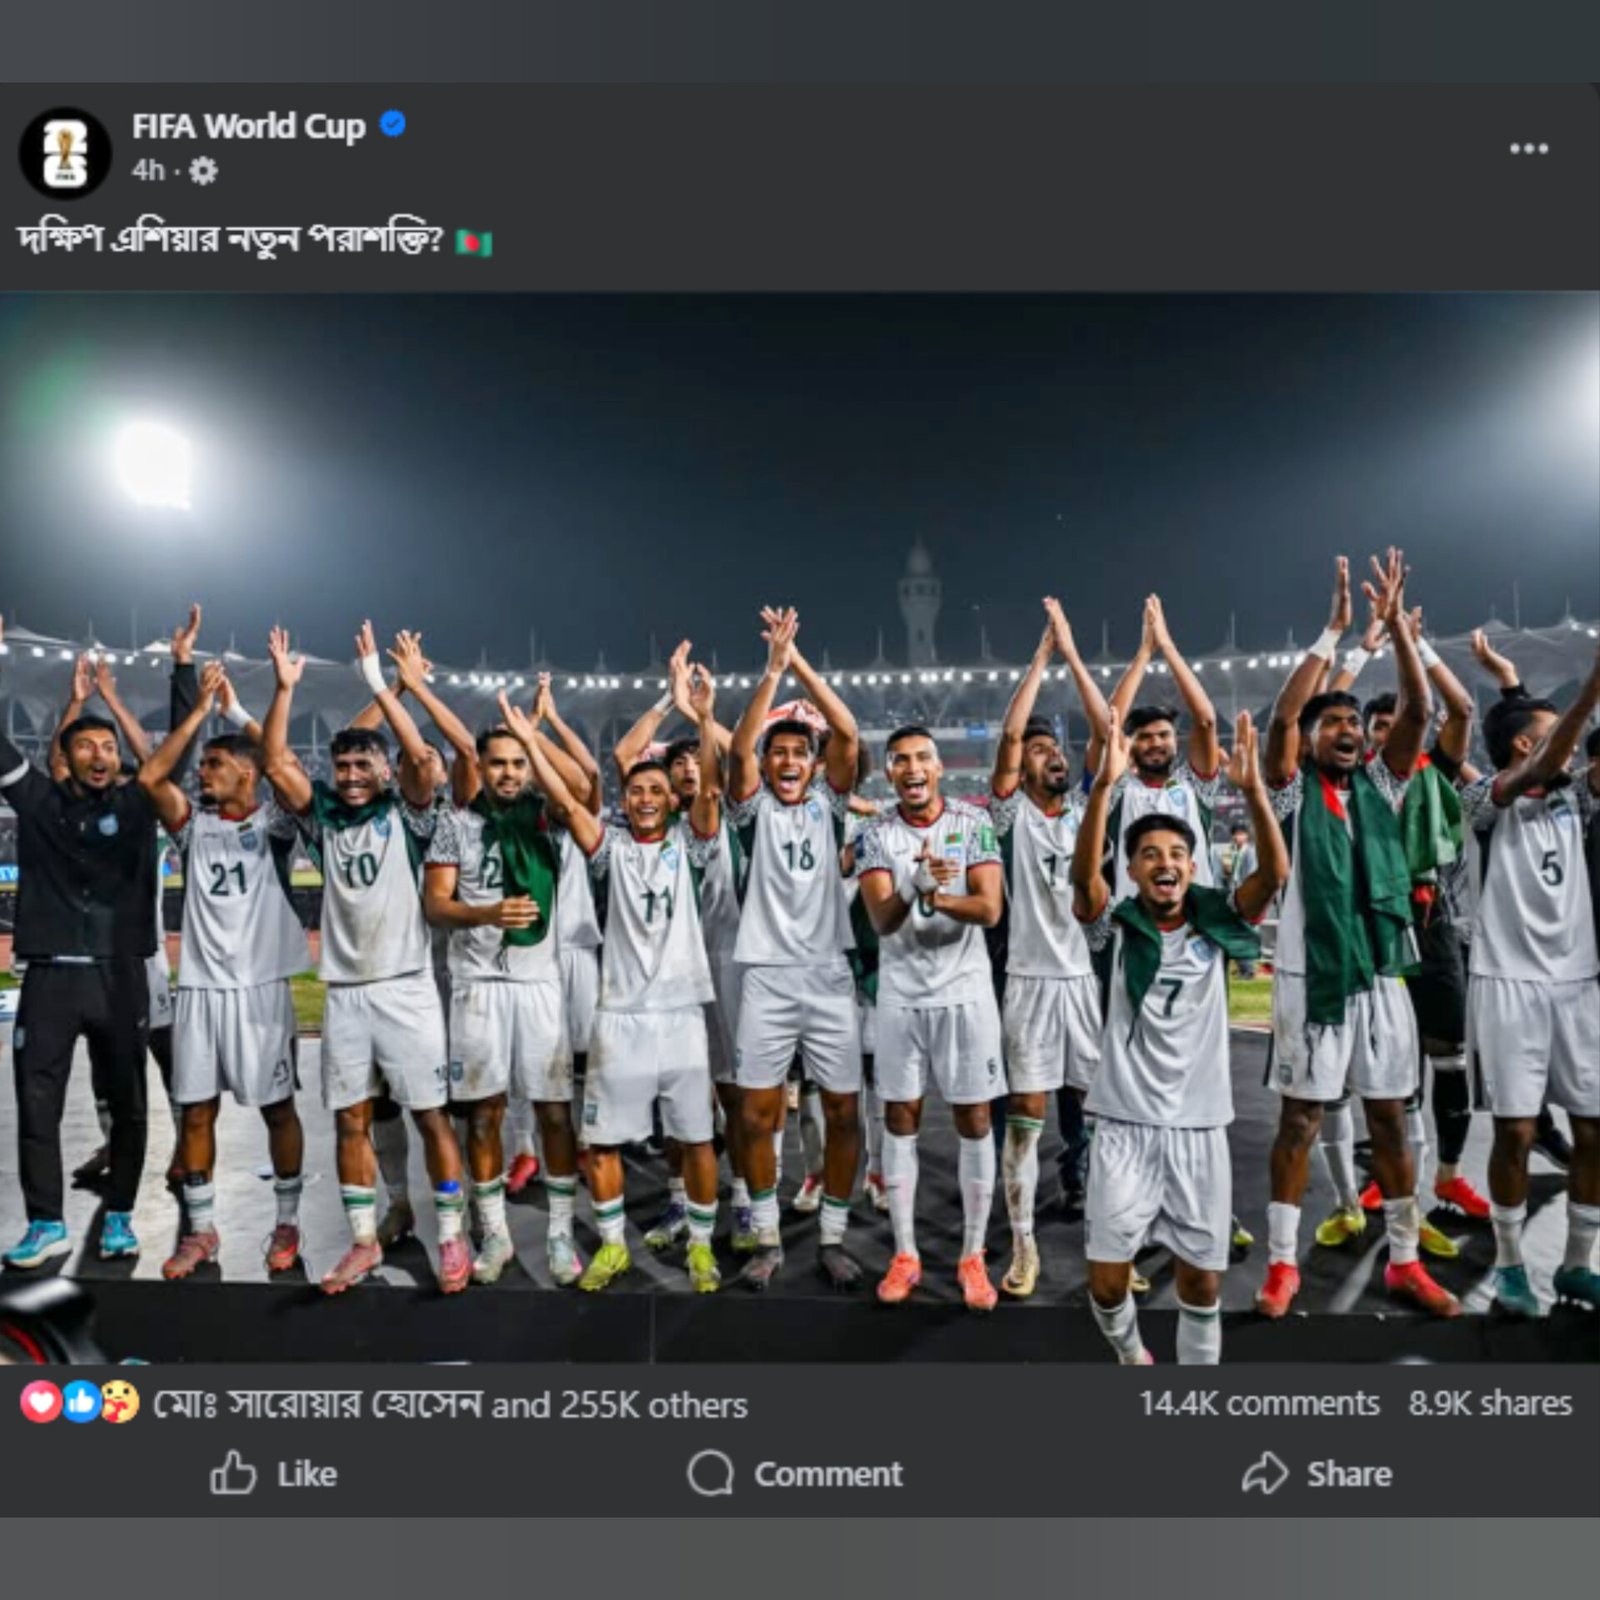Screen dimensions: 1600x1600
Task: Open the celebrating team post photo
Action: pyautogui.click(x=800, y=500)
